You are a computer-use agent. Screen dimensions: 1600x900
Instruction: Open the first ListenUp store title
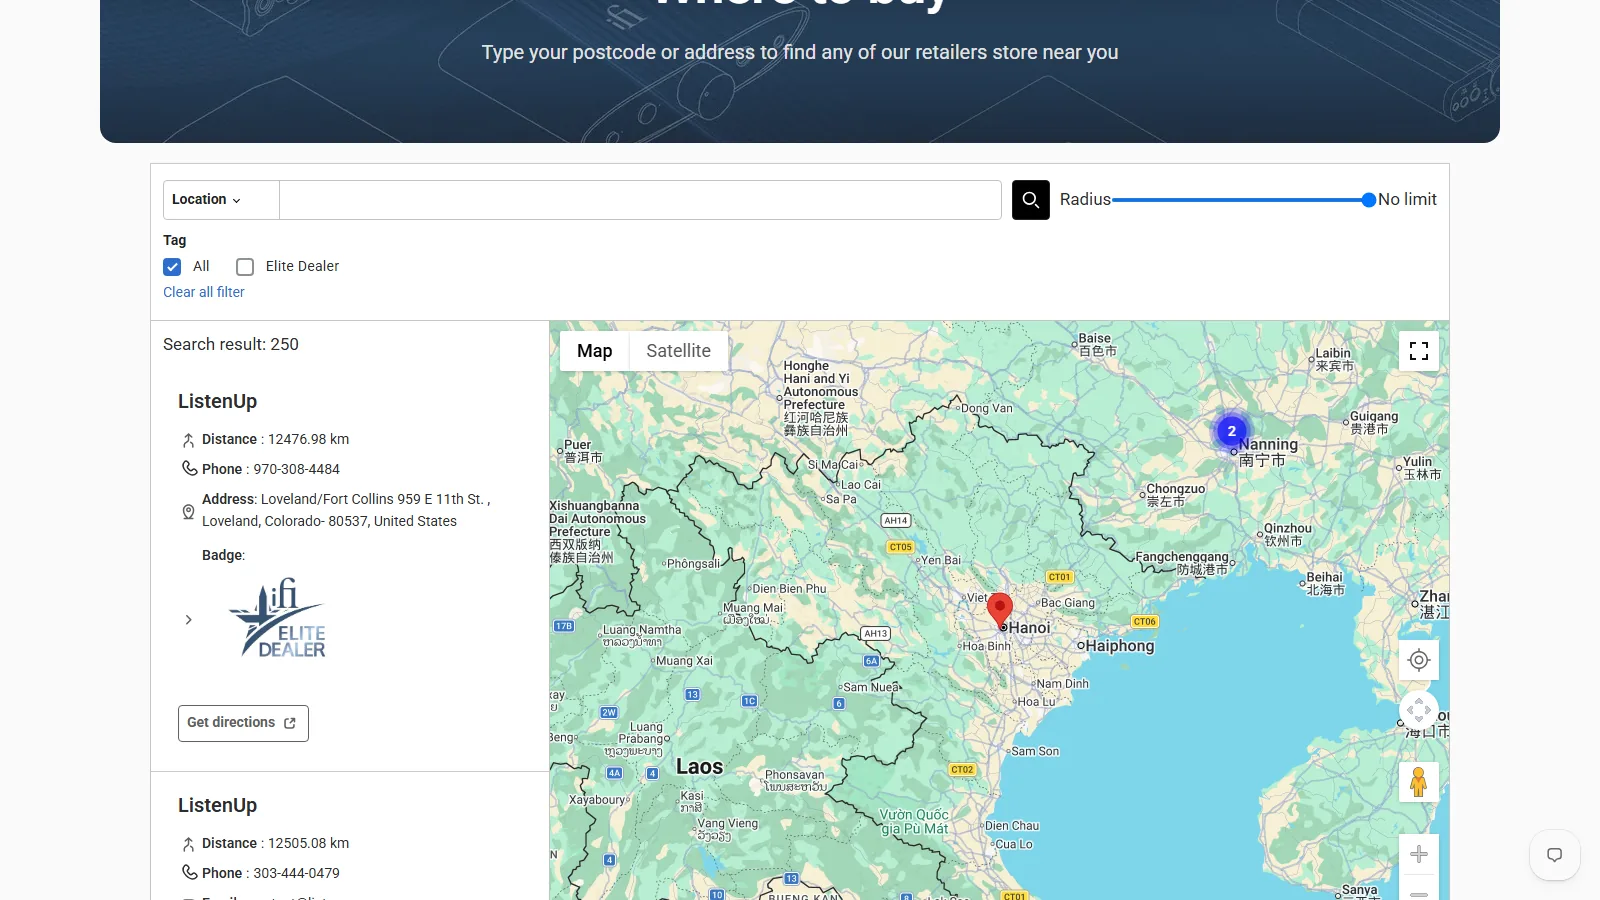217,401
